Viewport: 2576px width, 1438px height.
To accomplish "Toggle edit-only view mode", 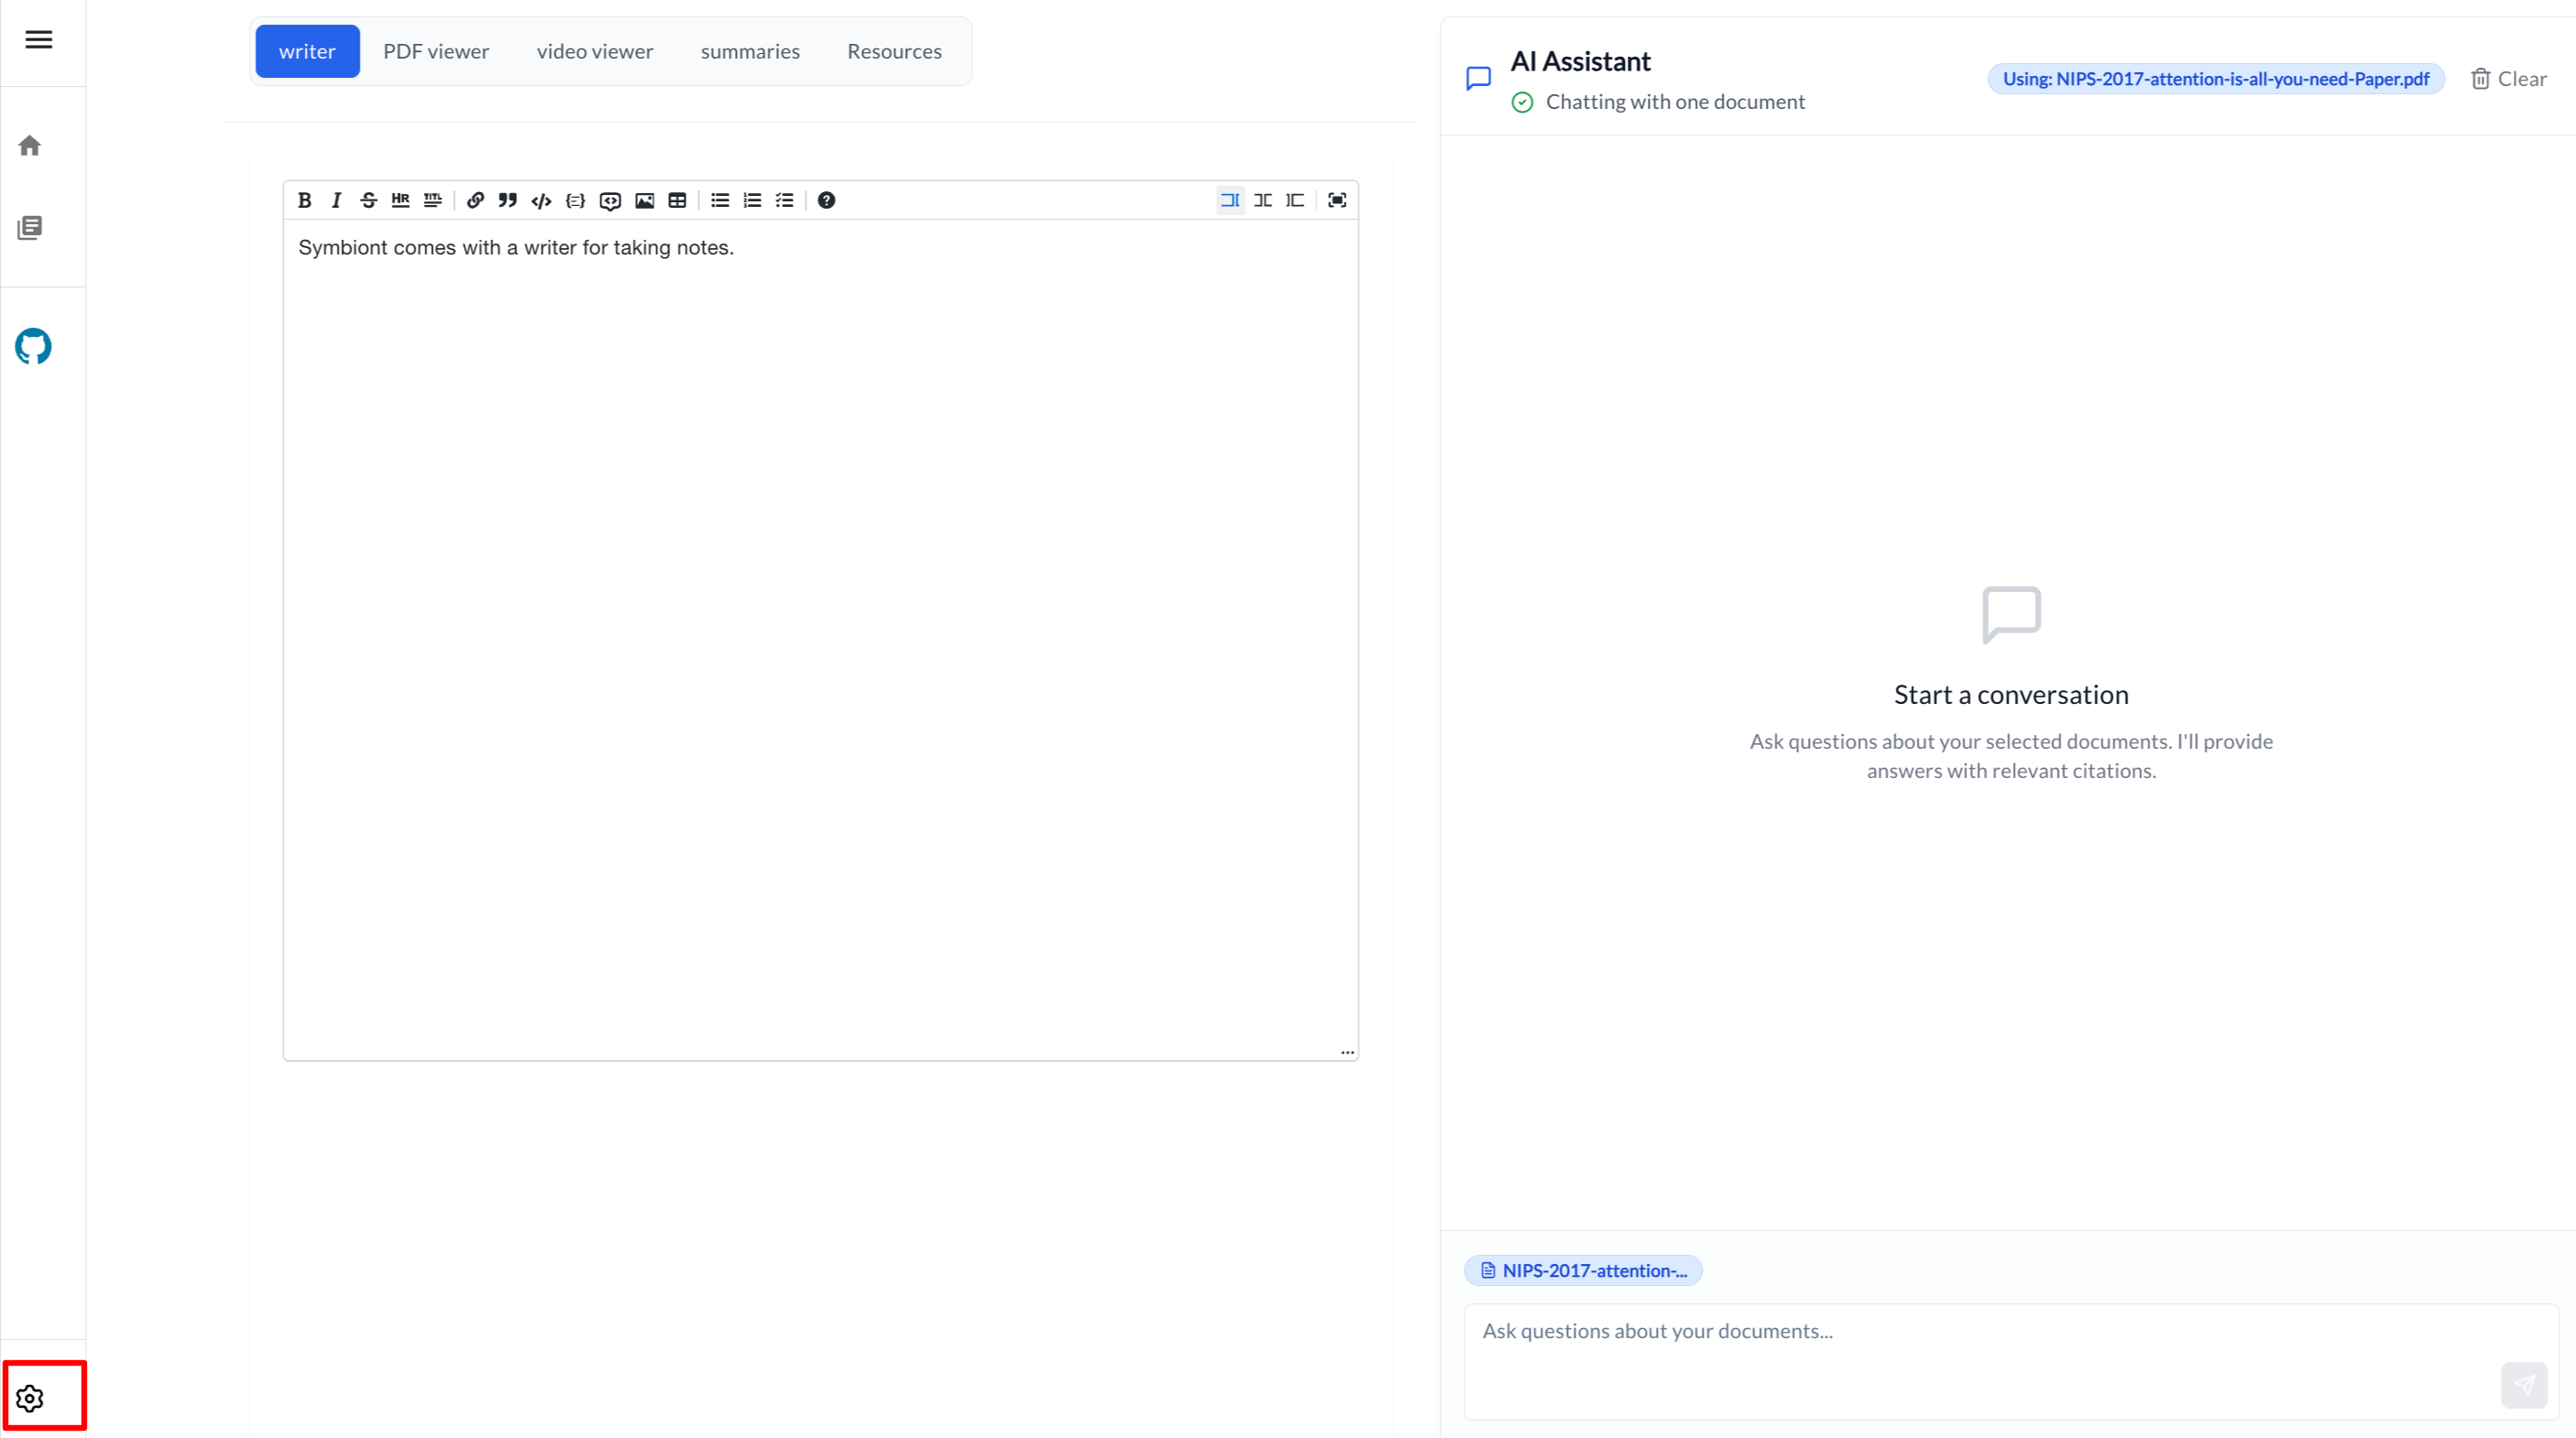I will [x=1230, y=200].
